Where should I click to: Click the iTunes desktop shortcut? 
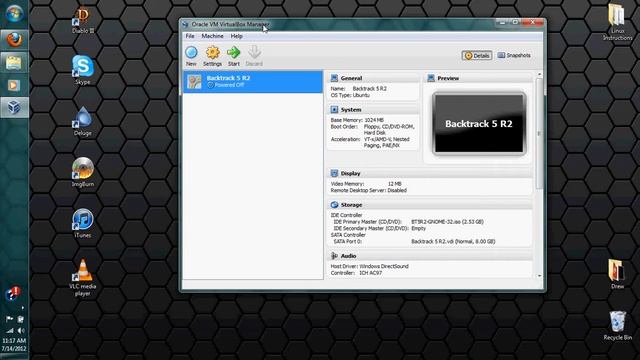tap(83, 223)
